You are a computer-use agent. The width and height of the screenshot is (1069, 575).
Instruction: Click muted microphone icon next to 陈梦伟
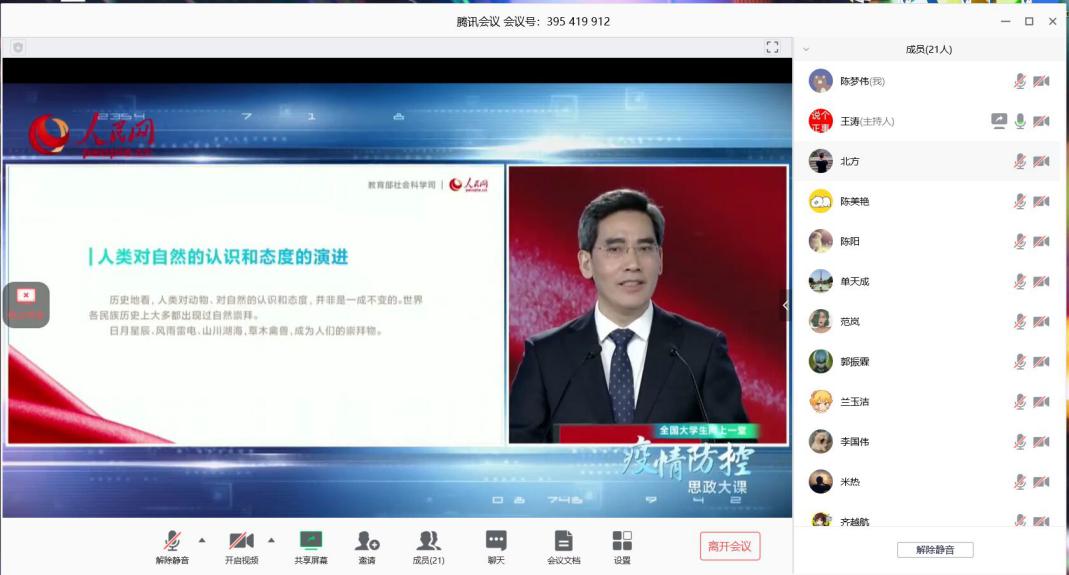click(x=1020, y=81)
